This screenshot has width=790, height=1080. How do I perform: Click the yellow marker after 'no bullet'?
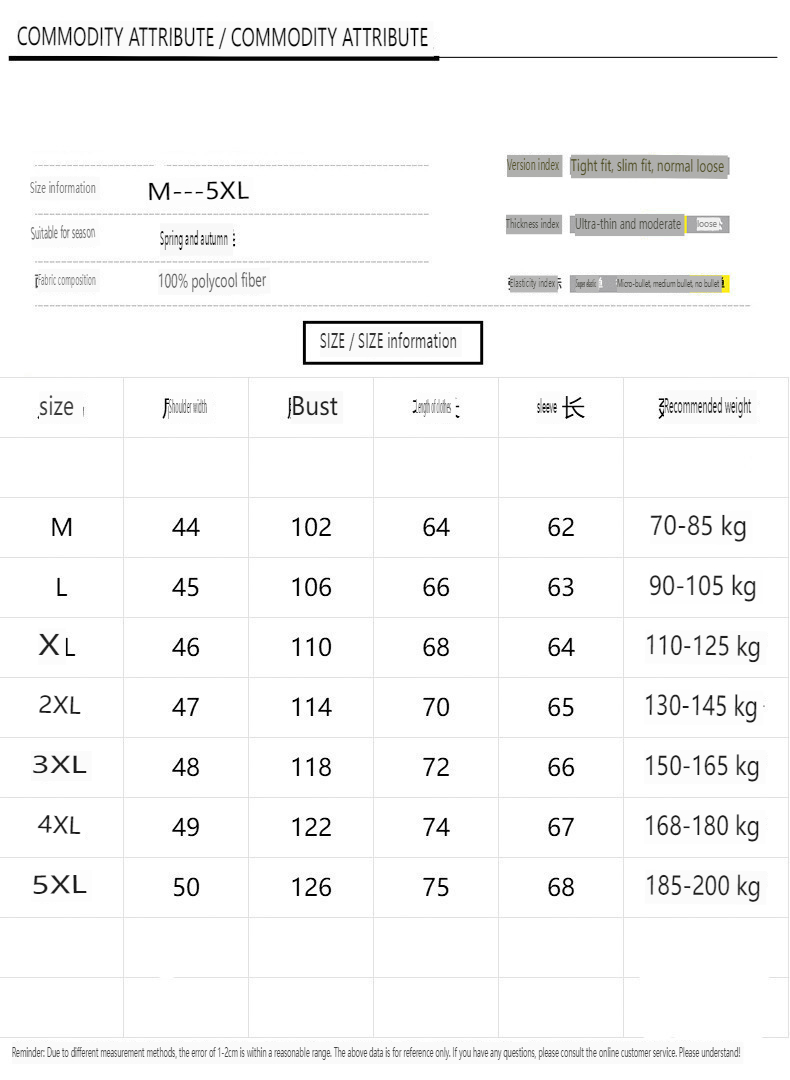pyautogui.click(x=724, y=284)
